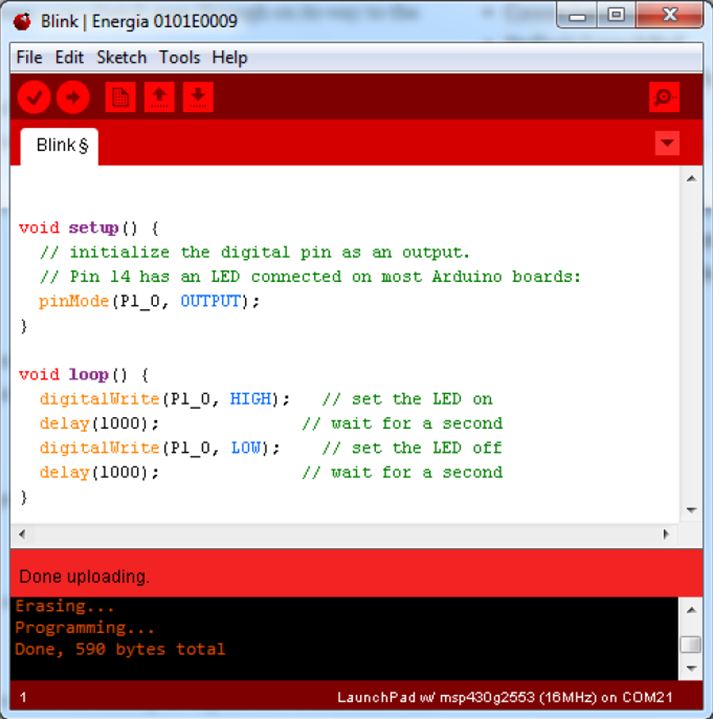
Task: Click the console scroll up arrow
Action: click(x=691, y=610)
